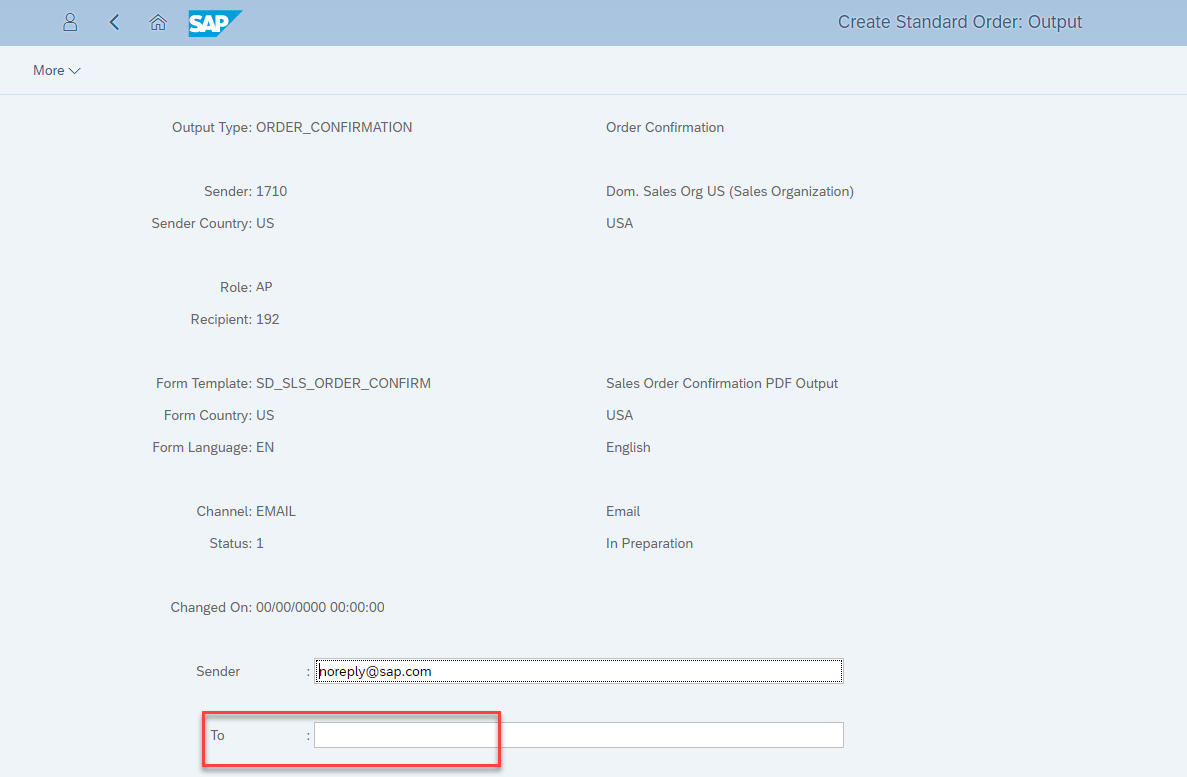
Task: Click the Changed On date value
Action: click(320, 607)
